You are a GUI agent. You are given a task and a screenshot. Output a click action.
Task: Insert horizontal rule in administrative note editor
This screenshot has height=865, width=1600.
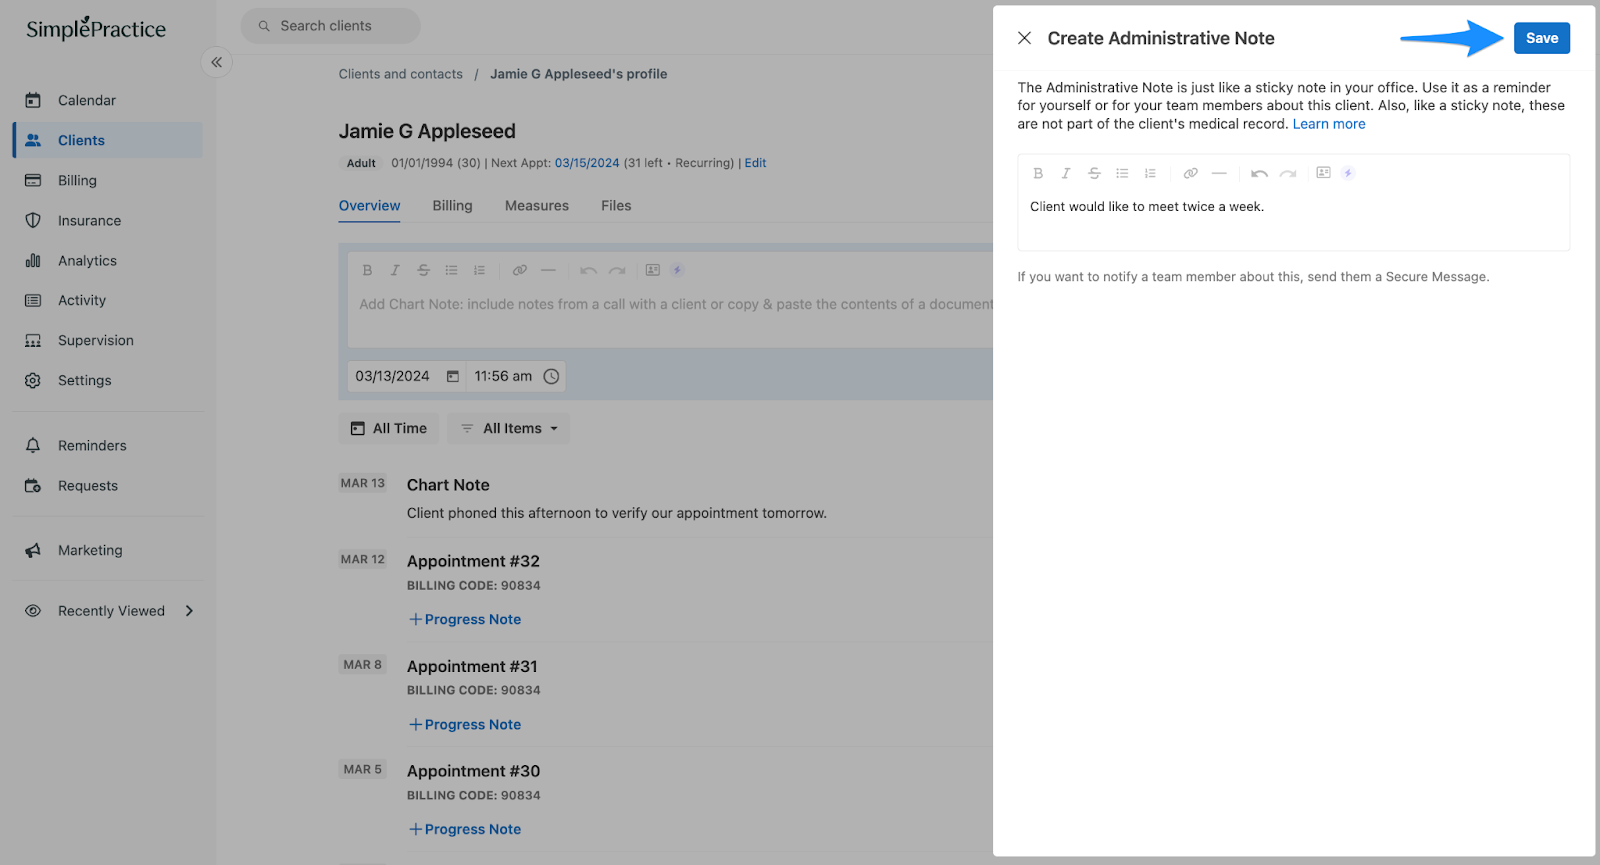click(x=1219, y=173)
